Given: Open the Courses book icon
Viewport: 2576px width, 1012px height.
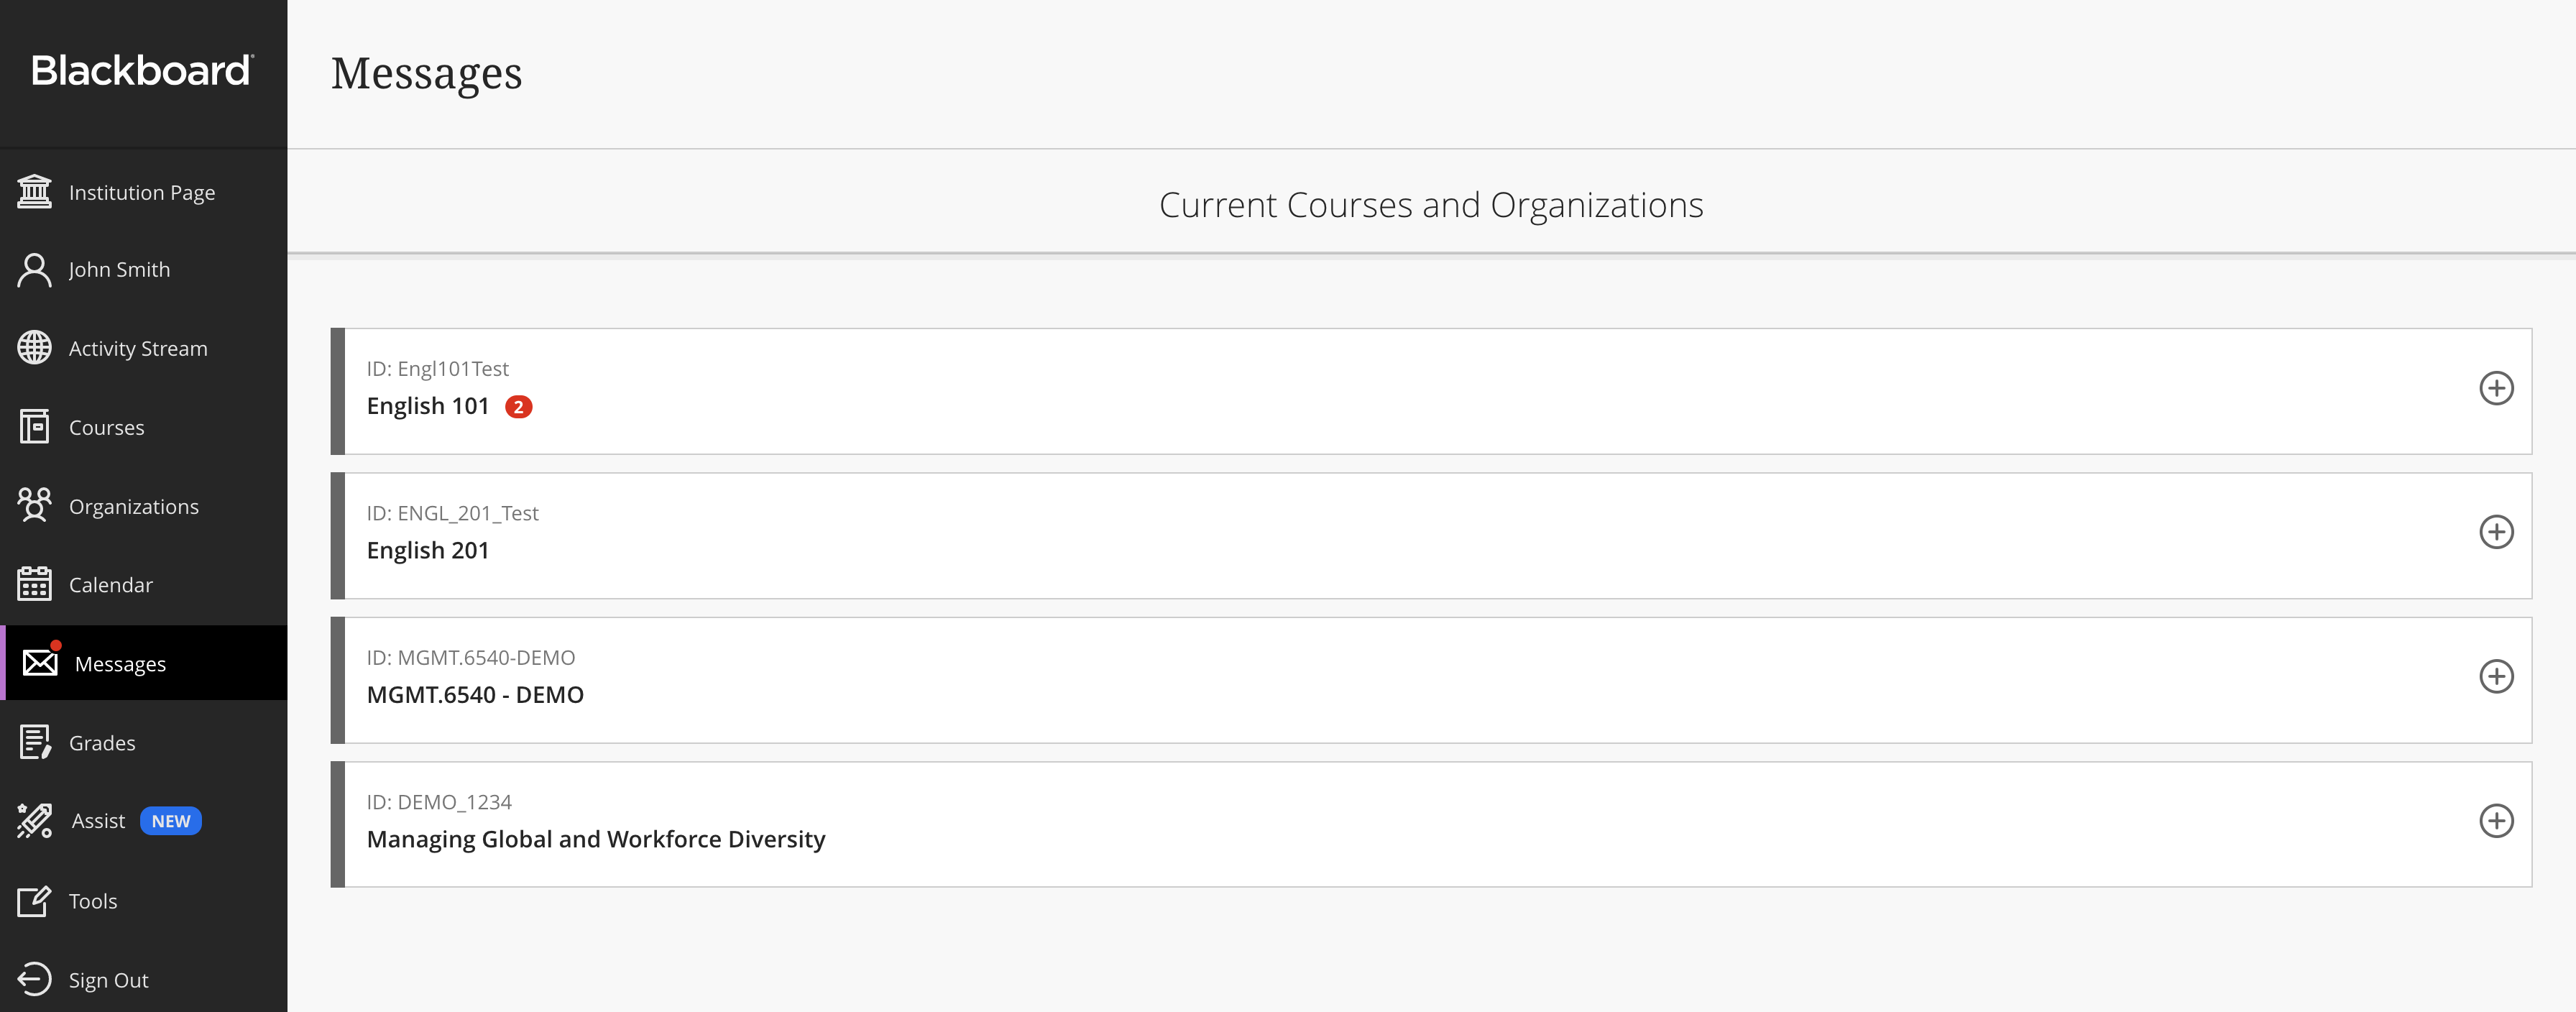Looking at the screenshot, I should [x=34, y=427].
